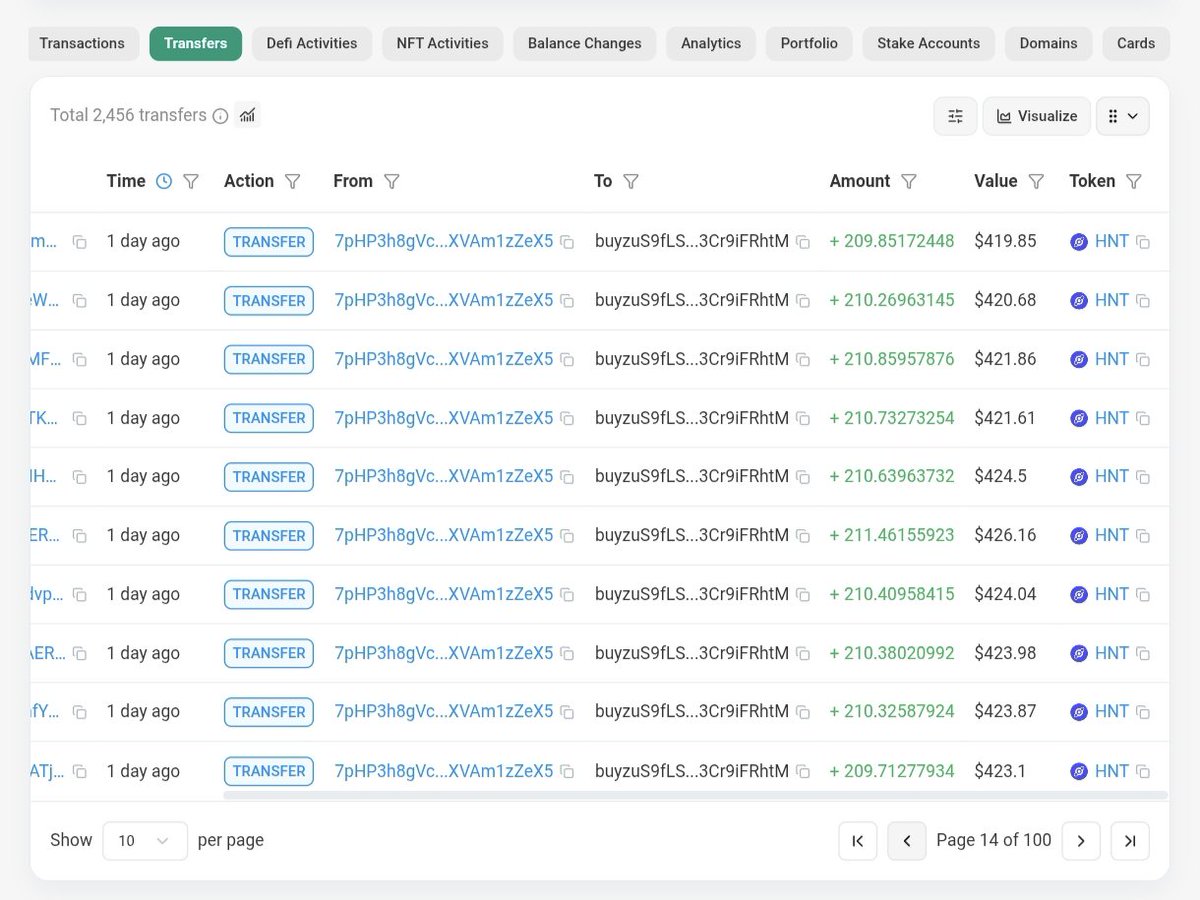Open From address link in $419.85 row
This screenshot has height=900, width=1200.
[444, 241]
